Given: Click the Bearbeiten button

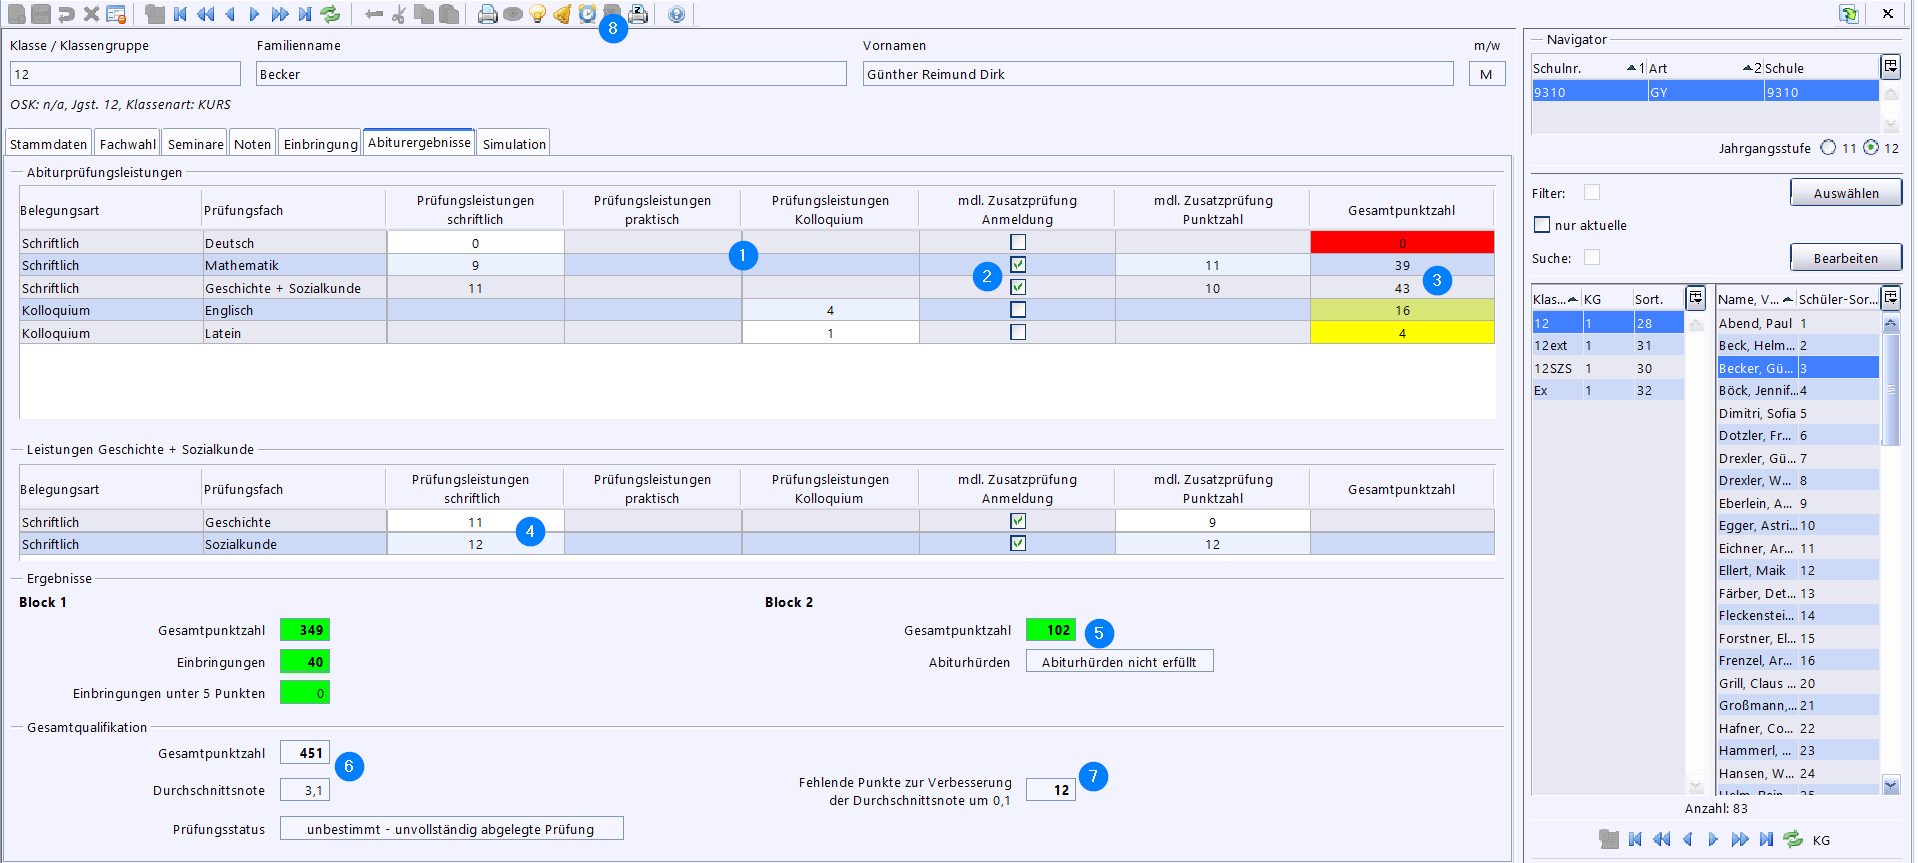Looking at the screenshot, I should click(1846, 258).
